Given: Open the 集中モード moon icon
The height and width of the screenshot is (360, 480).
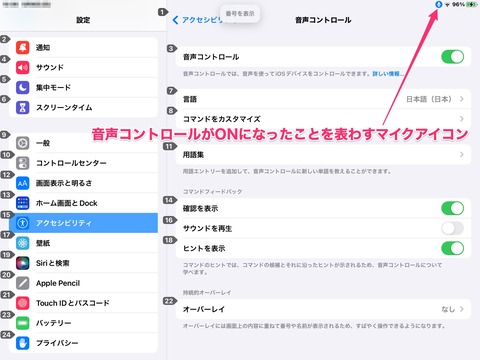Looking at the screenshot, I should coord(23,87).
